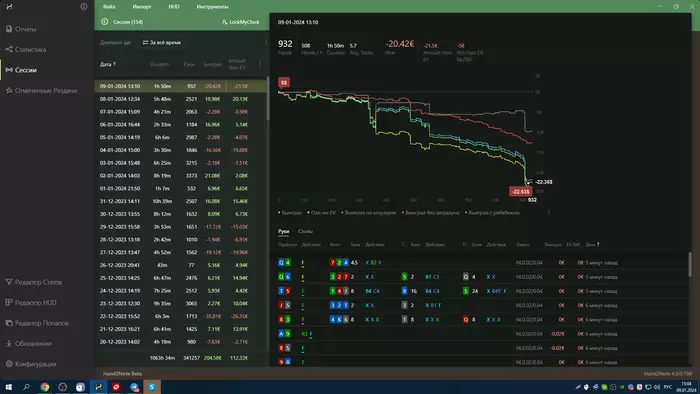Sort sessions by Amount Won EV column
700x394 pixels.
coord(237,64)
